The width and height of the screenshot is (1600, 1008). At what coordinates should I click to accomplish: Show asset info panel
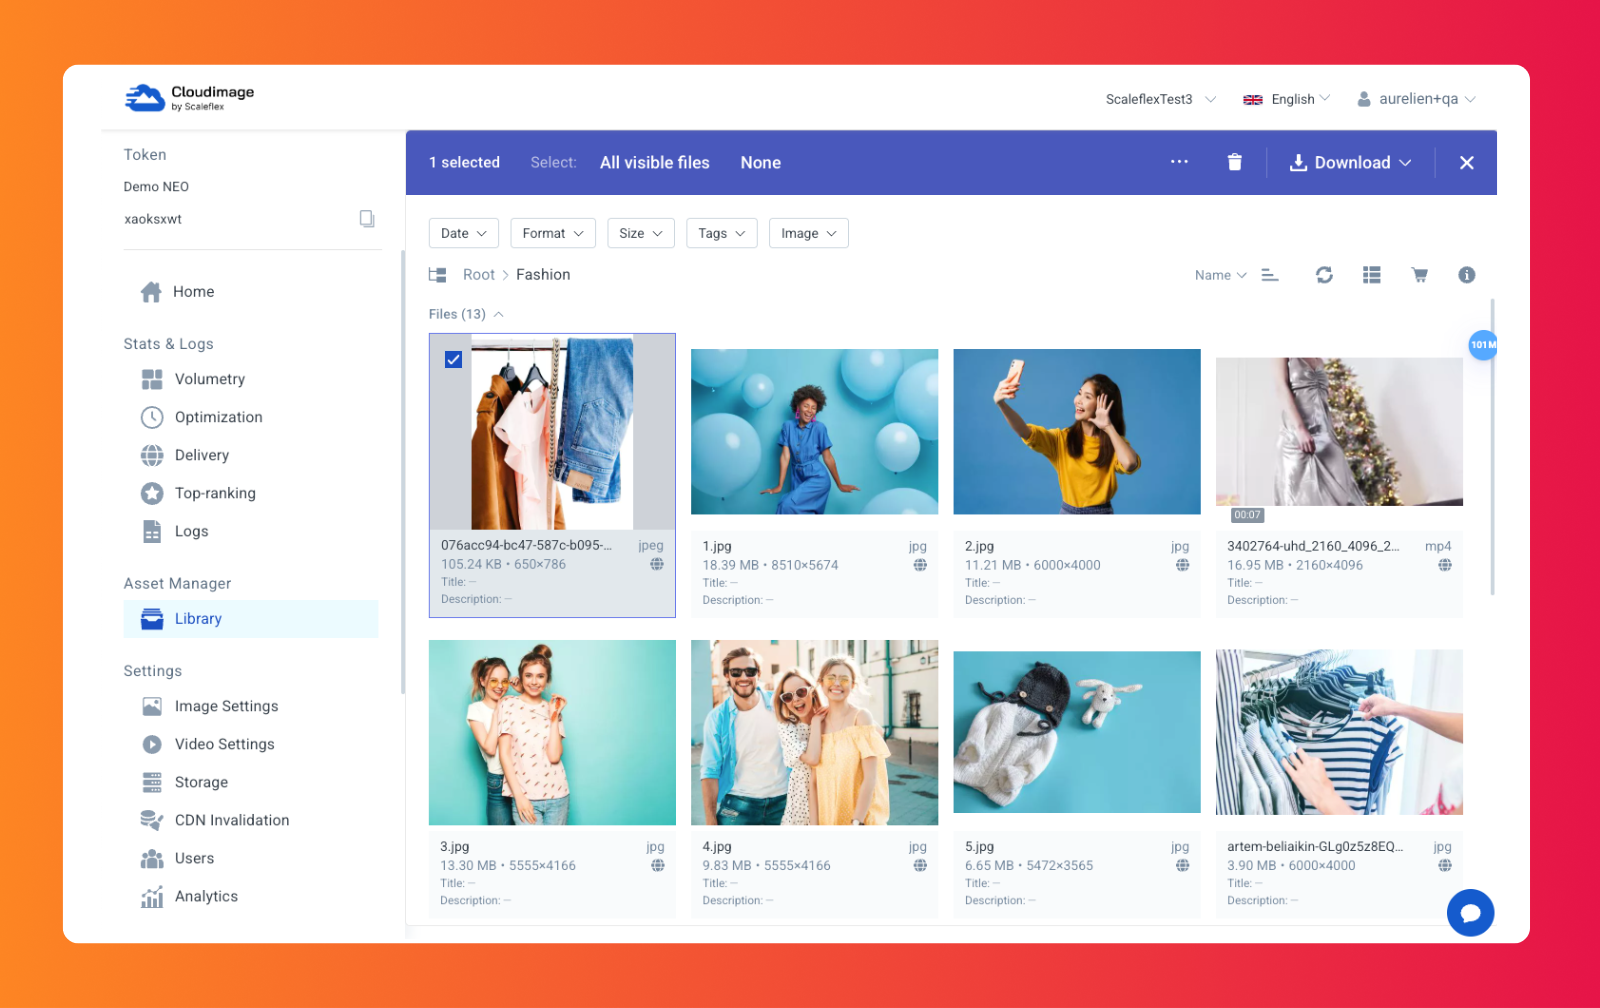click(1466, 274)
